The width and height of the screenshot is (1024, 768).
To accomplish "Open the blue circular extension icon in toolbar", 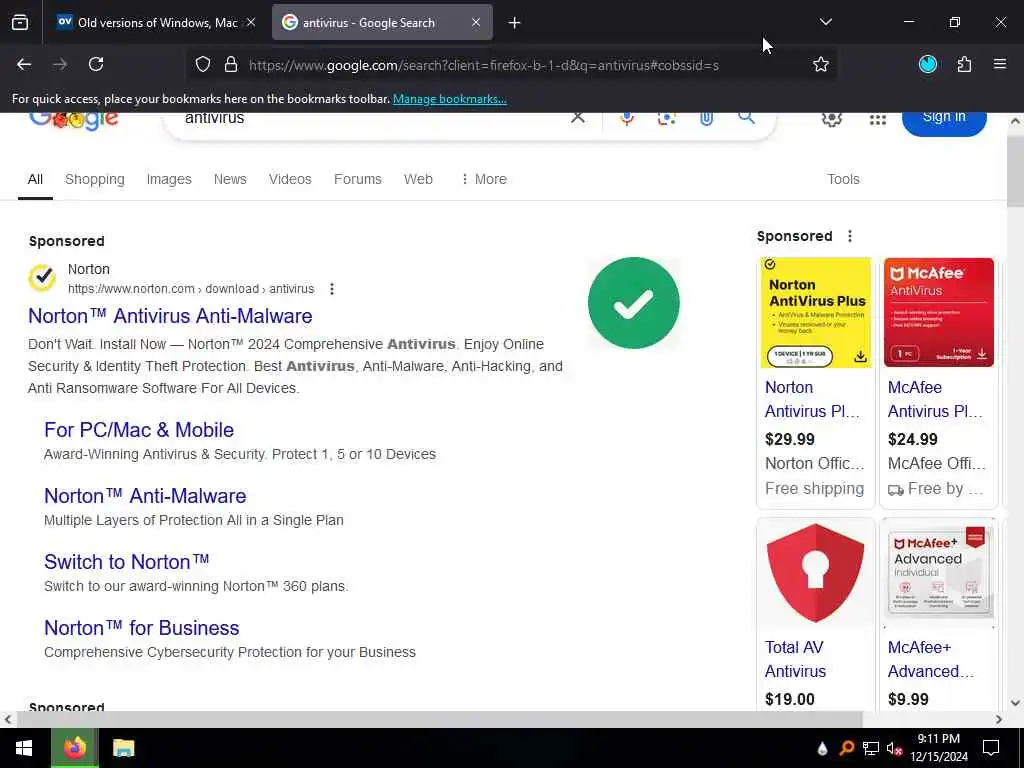I will click(x=928, y=64).
